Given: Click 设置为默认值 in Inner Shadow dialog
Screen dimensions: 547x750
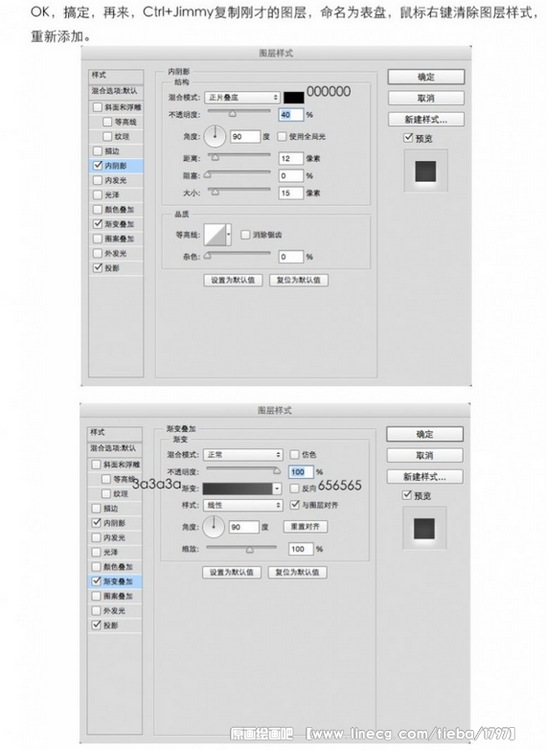Looking at the screenshot, I should tap(233, 280).
